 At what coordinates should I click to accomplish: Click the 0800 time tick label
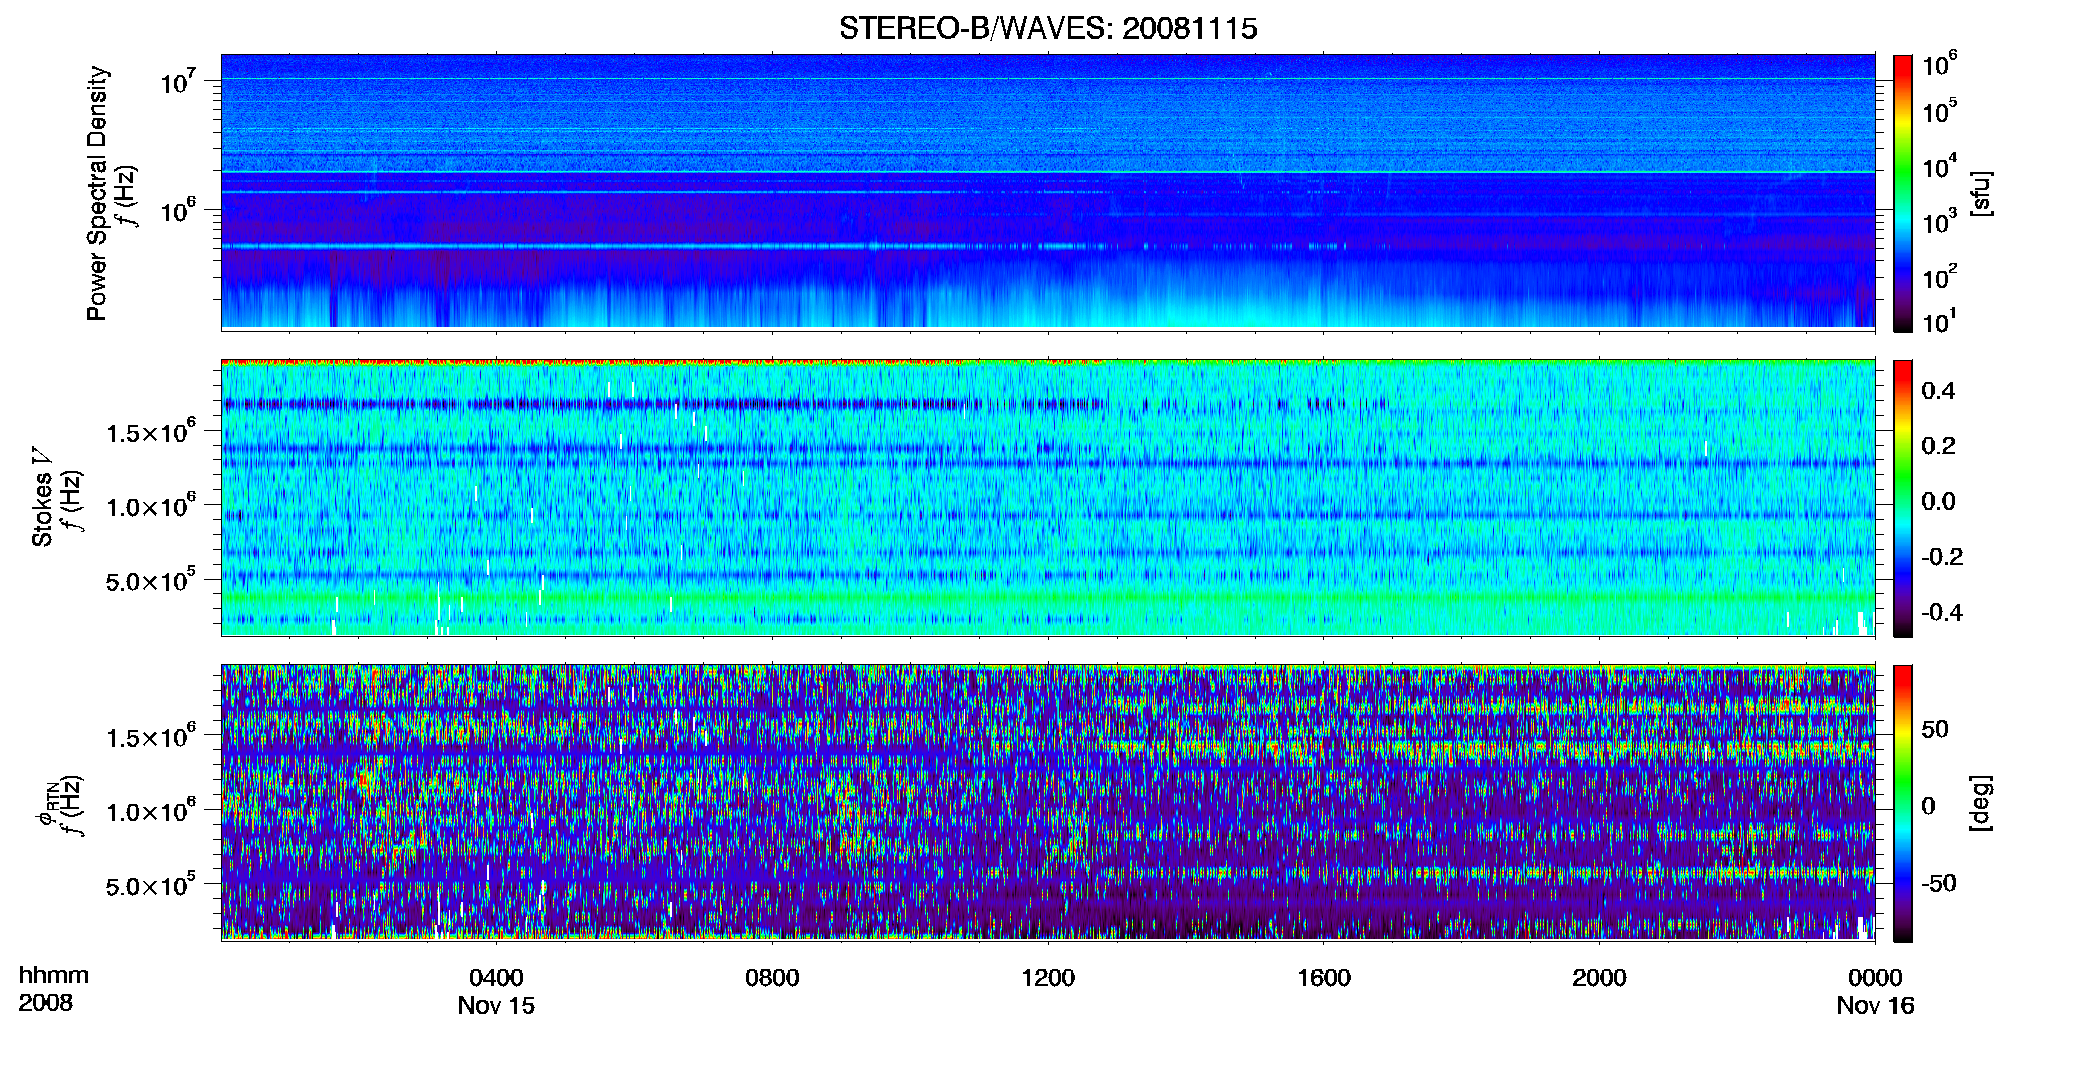[772, 977]
